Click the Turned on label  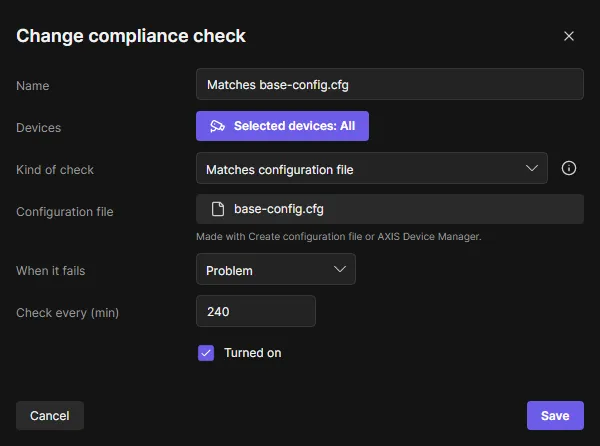tap(253, 353)
